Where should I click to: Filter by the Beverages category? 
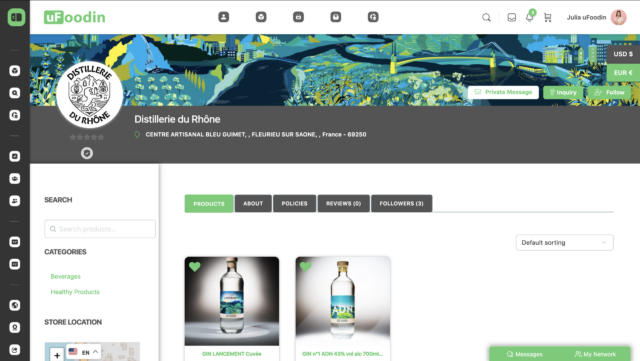(65, 276)
